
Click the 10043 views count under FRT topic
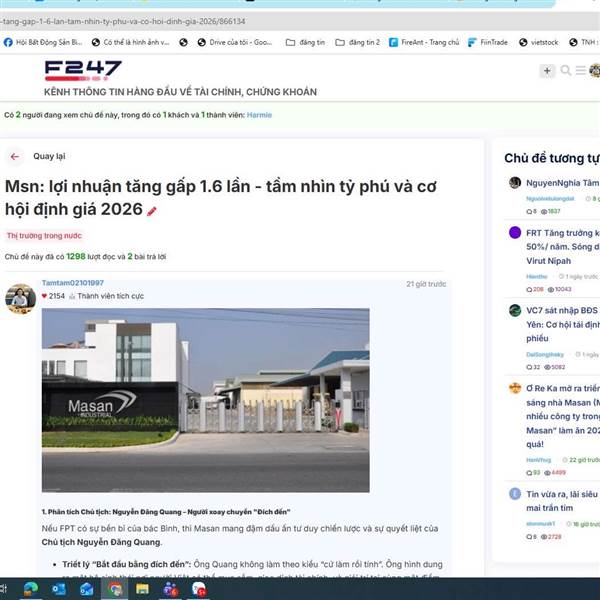point(559,289)
